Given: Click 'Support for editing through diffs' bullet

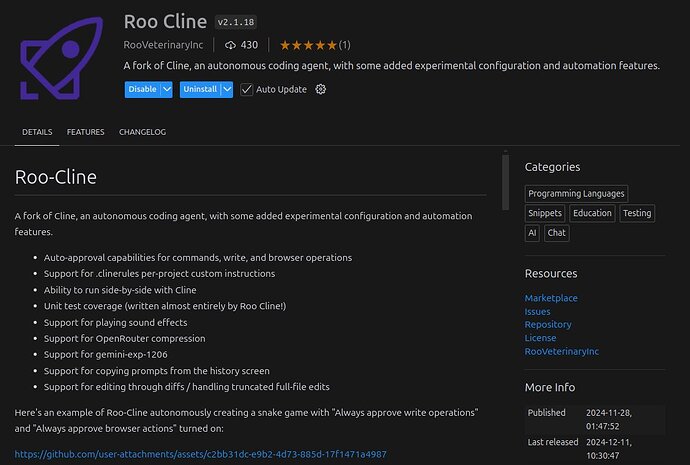Looking at the screenshot, I should tap(187, 387).
